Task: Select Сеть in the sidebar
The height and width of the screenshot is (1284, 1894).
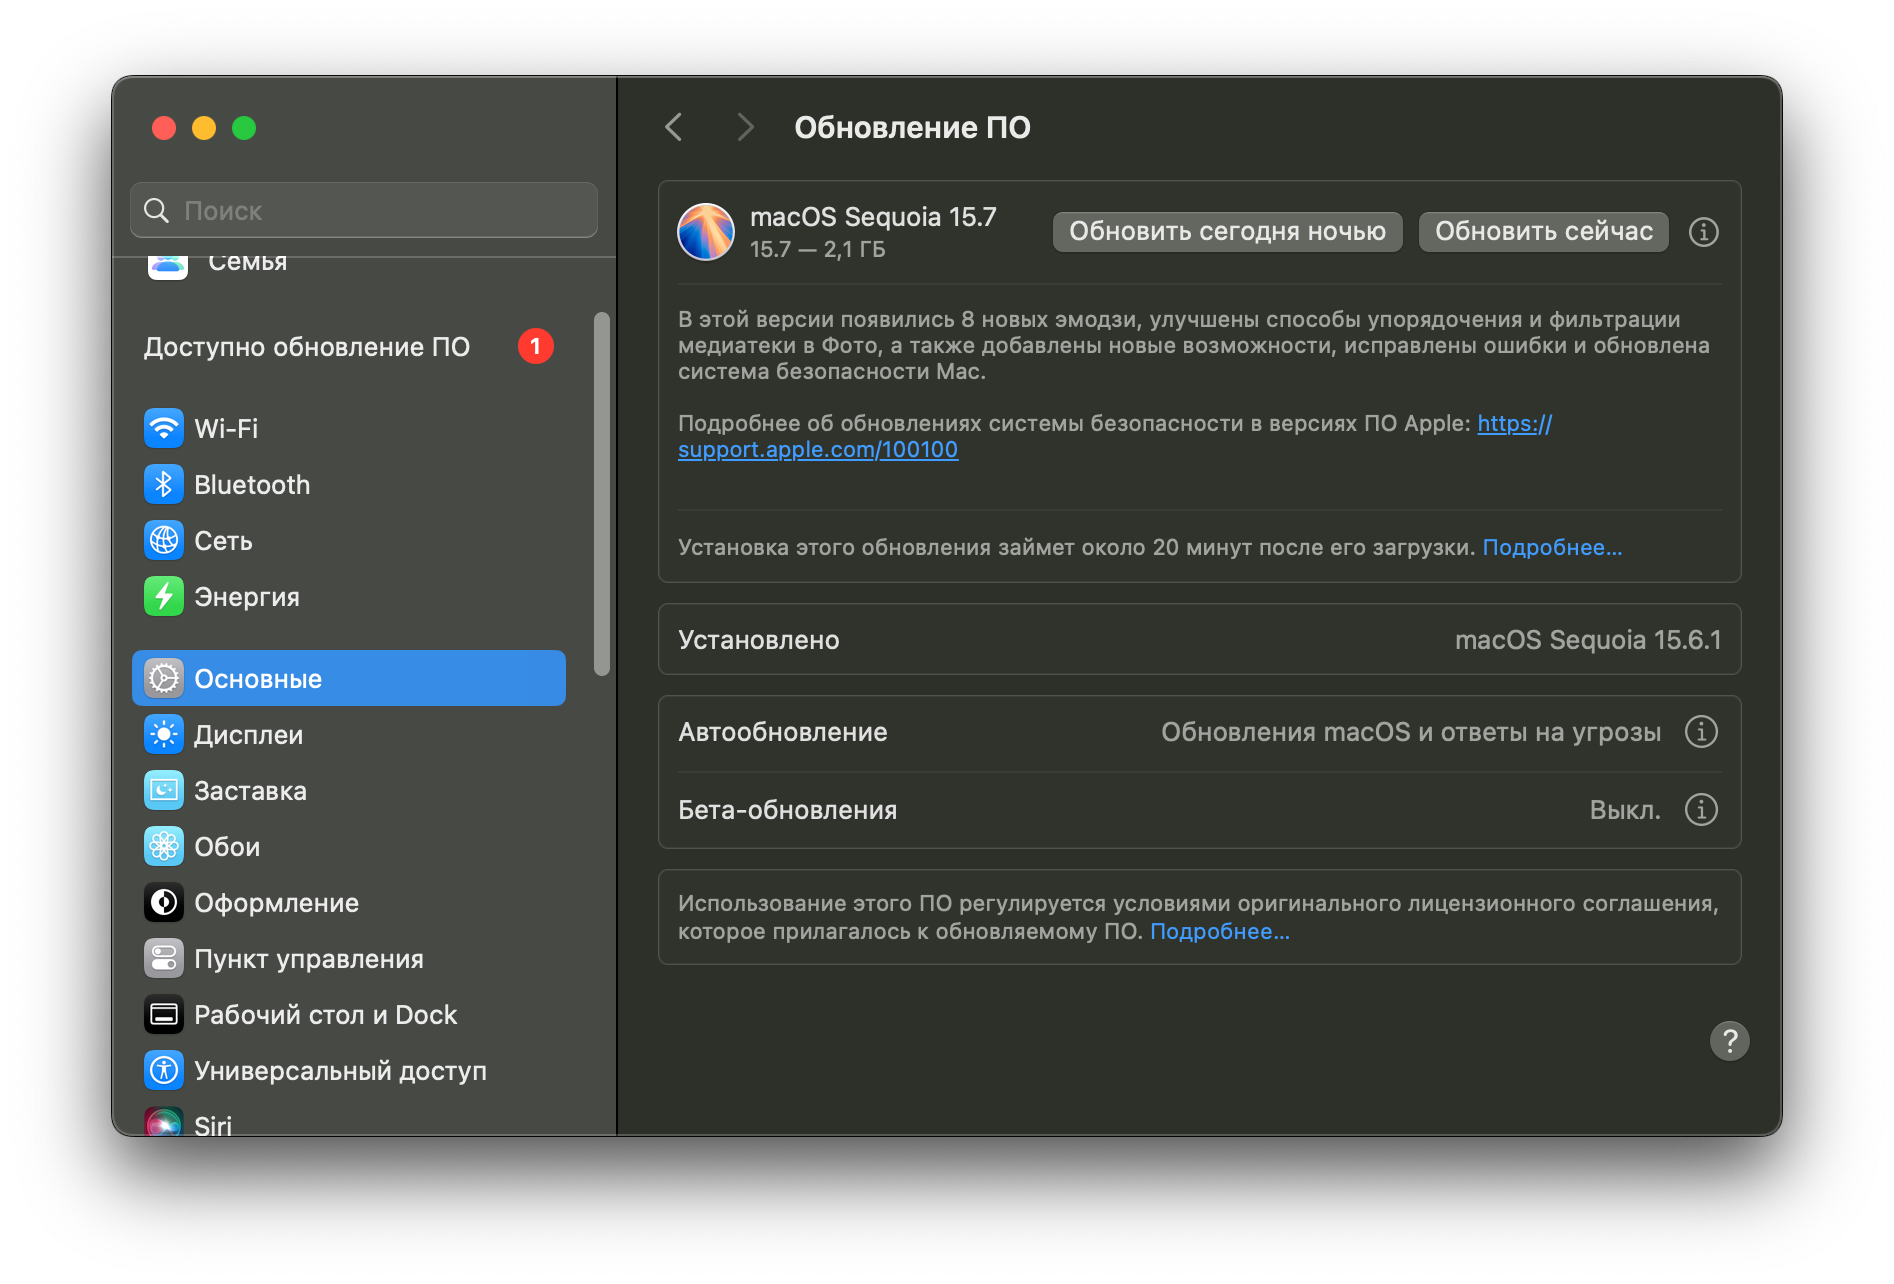Action: tap(348, 540)
